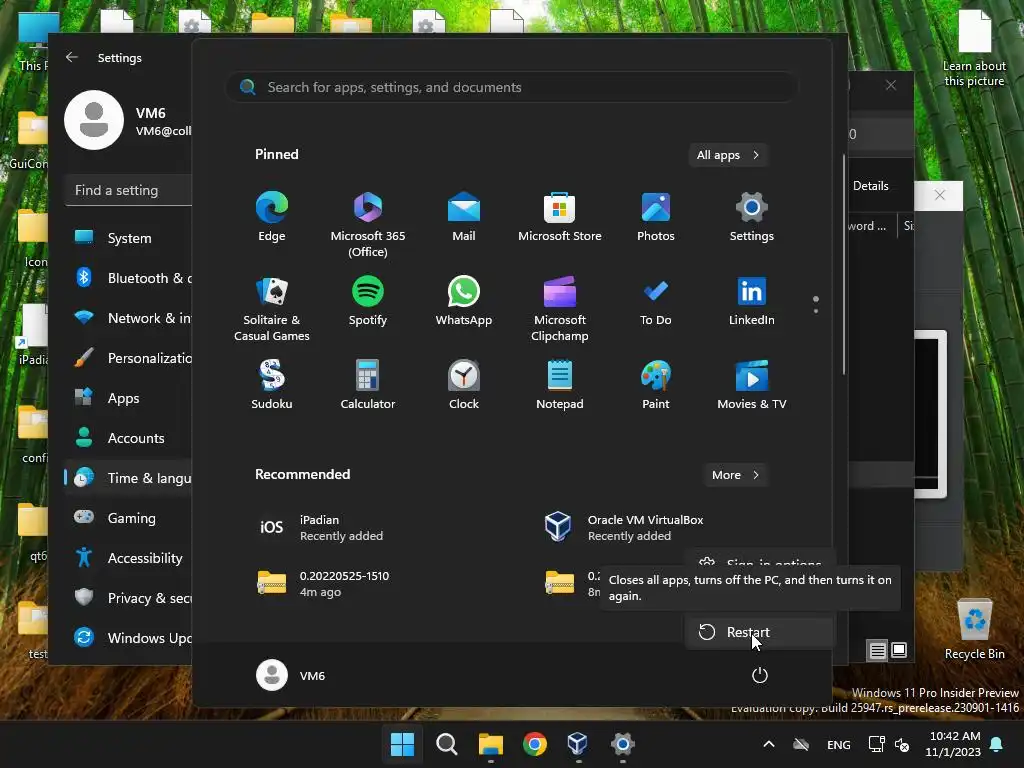Switch input language via ENG indicator
Image resolution: width=1024 pixels, height=768 pixels.
tap(839, 744)
